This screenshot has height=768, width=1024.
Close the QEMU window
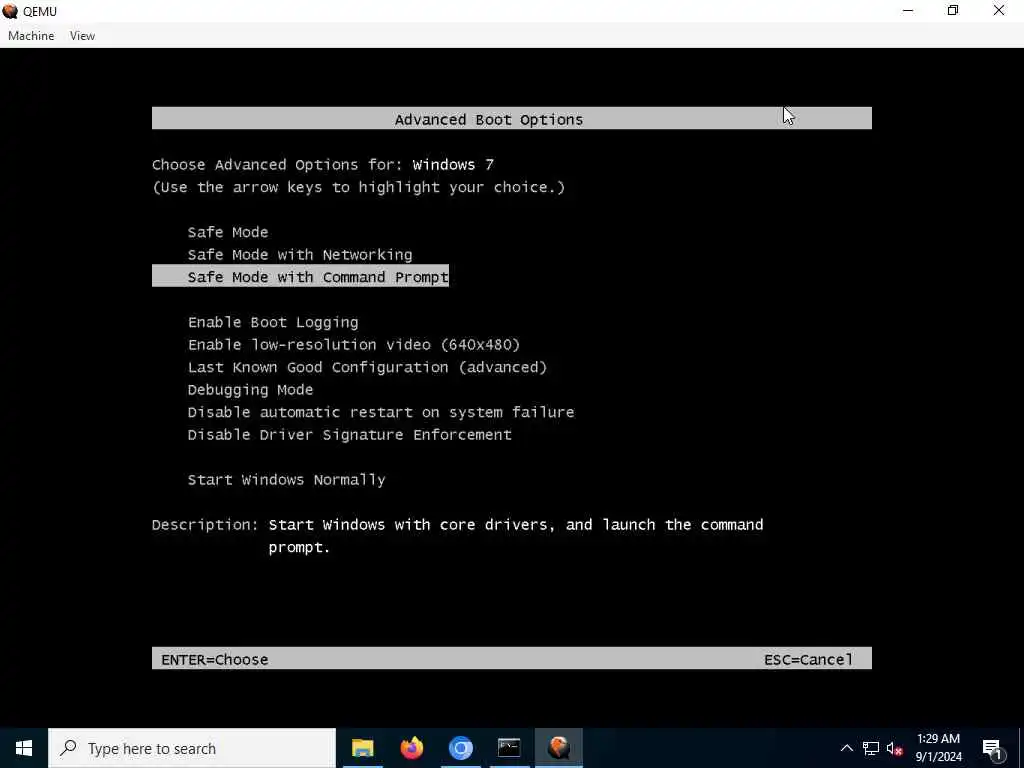[999, 11]
